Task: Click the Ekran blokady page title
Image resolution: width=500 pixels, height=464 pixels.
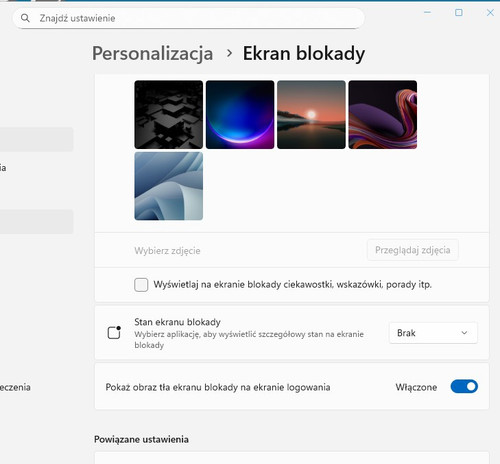Action: 304,53
